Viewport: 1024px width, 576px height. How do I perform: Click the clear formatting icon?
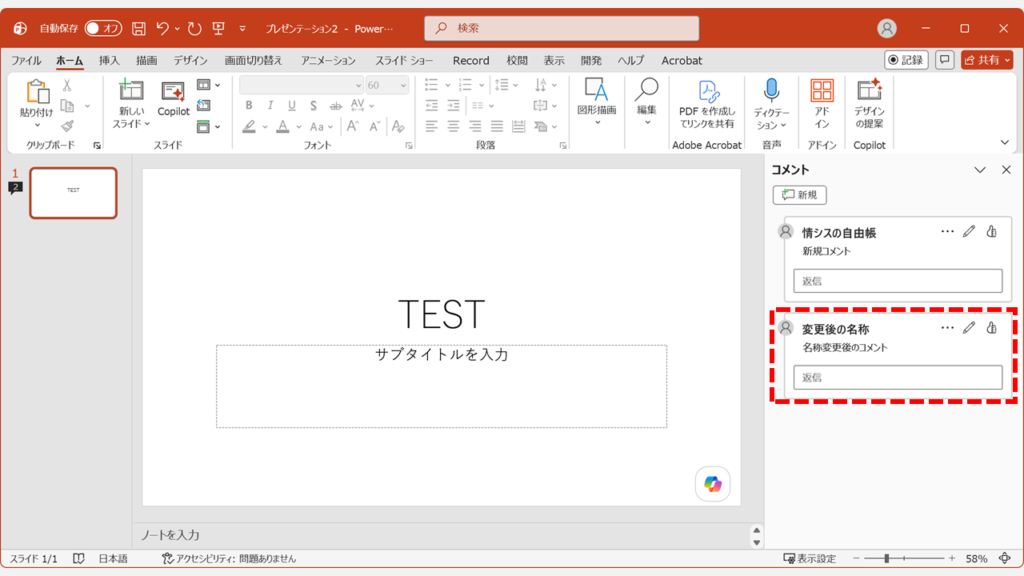(398, 126)
